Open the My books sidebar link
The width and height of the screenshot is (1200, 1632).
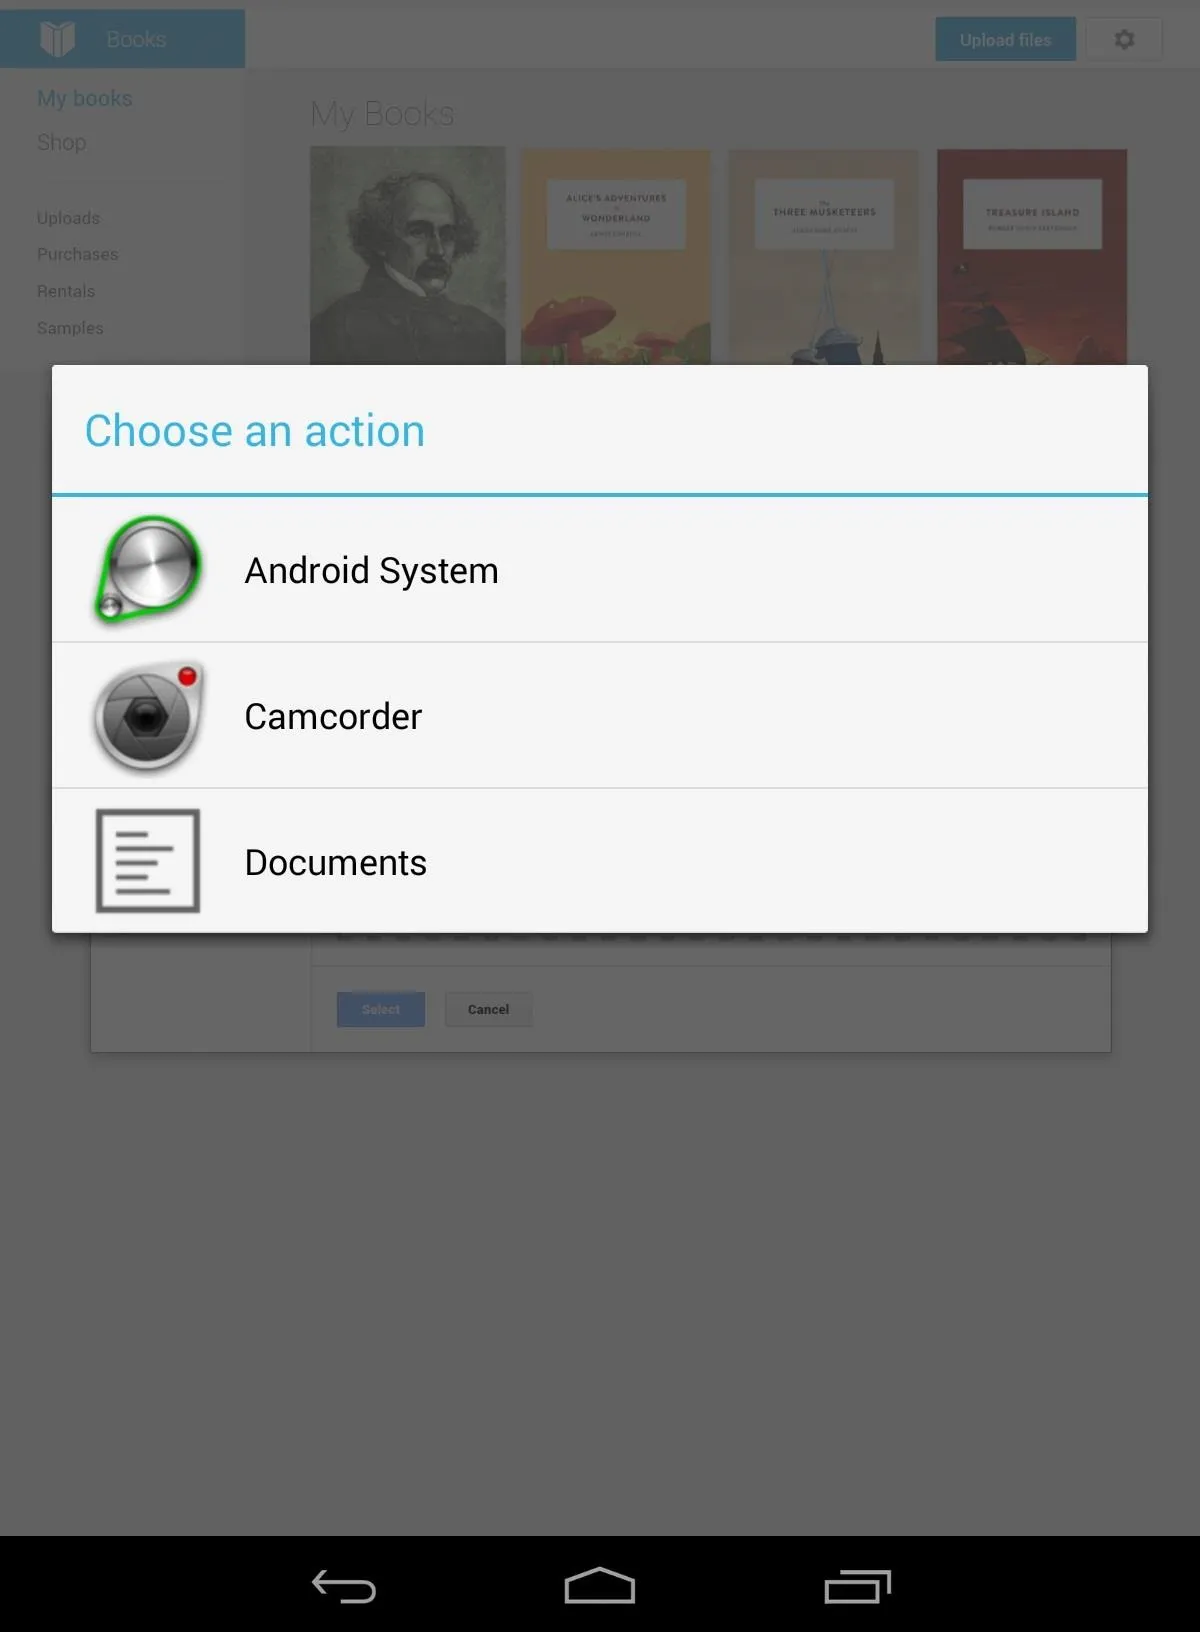click(x=85, y=98)
